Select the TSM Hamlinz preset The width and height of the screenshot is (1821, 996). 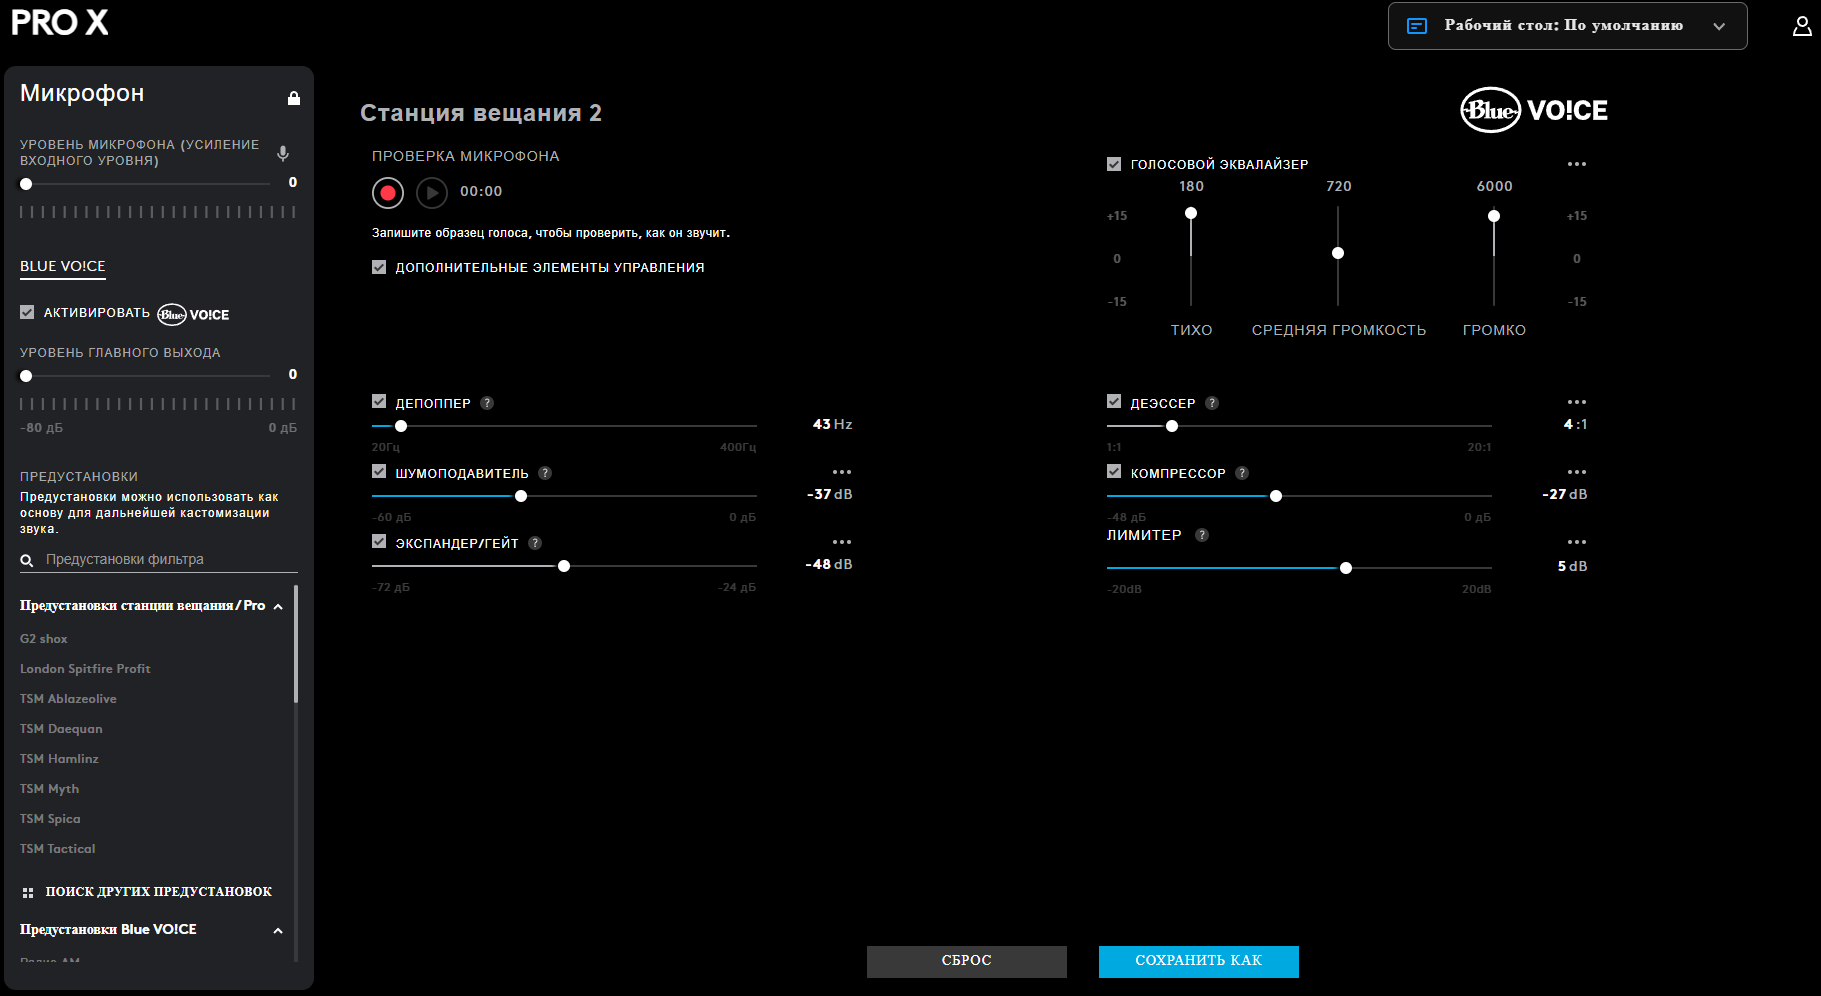click(x=59, y=759)
